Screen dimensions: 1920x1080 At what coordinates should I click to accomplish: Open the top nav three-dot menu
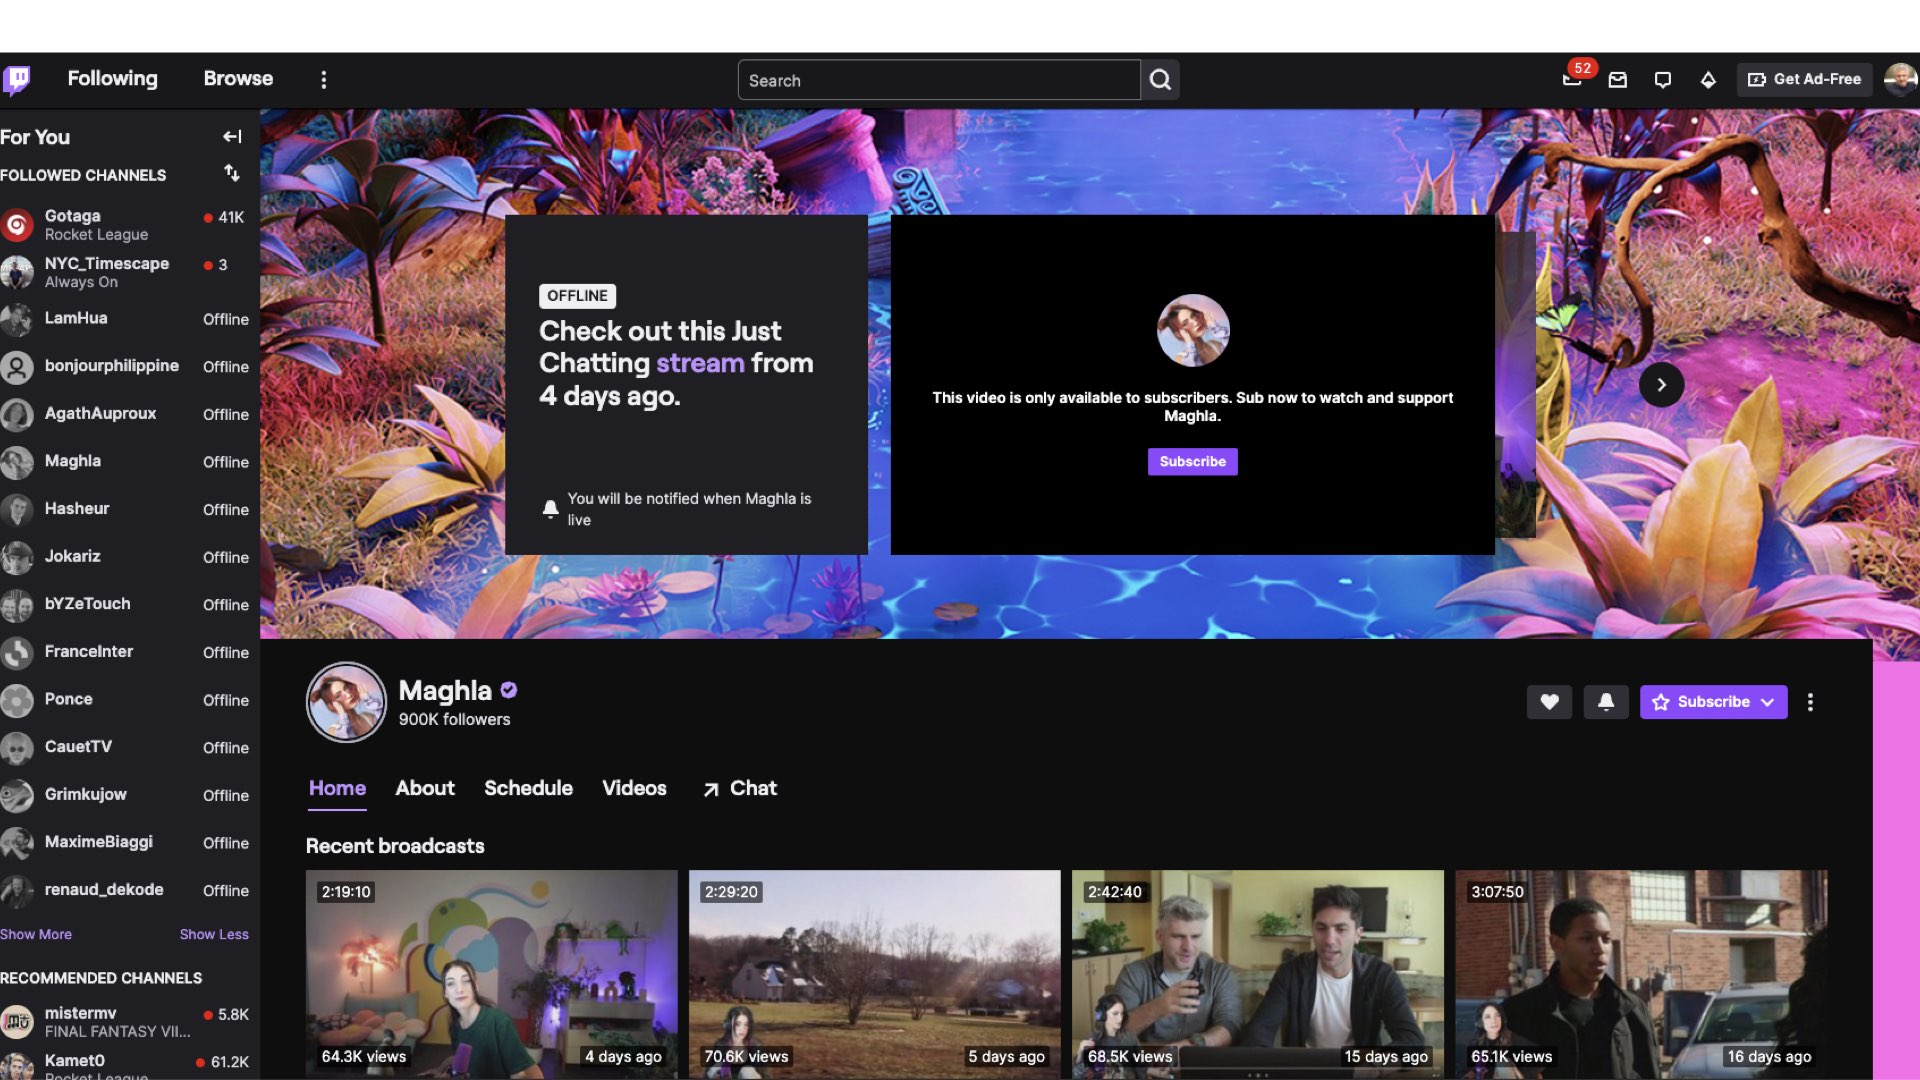point(323,80)
